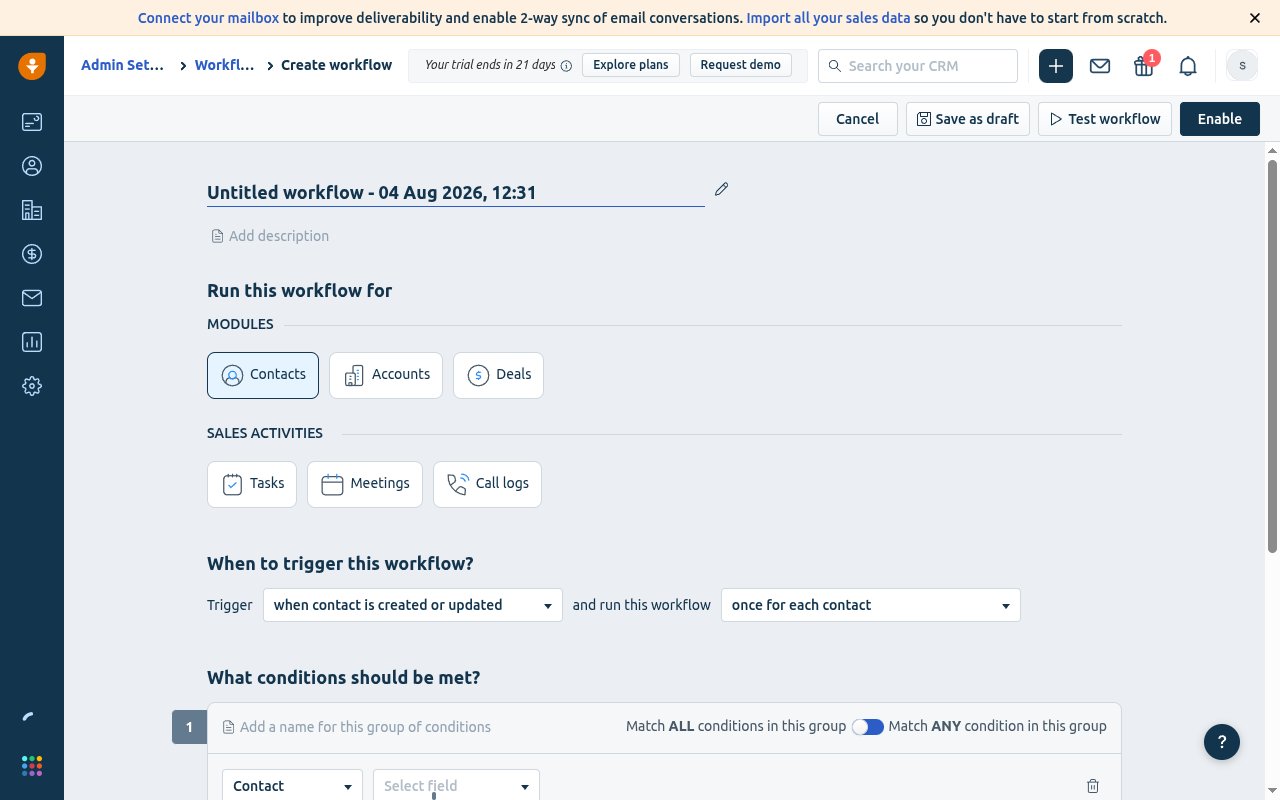
Task: Click Request demo button
Action: pos(740,65)
